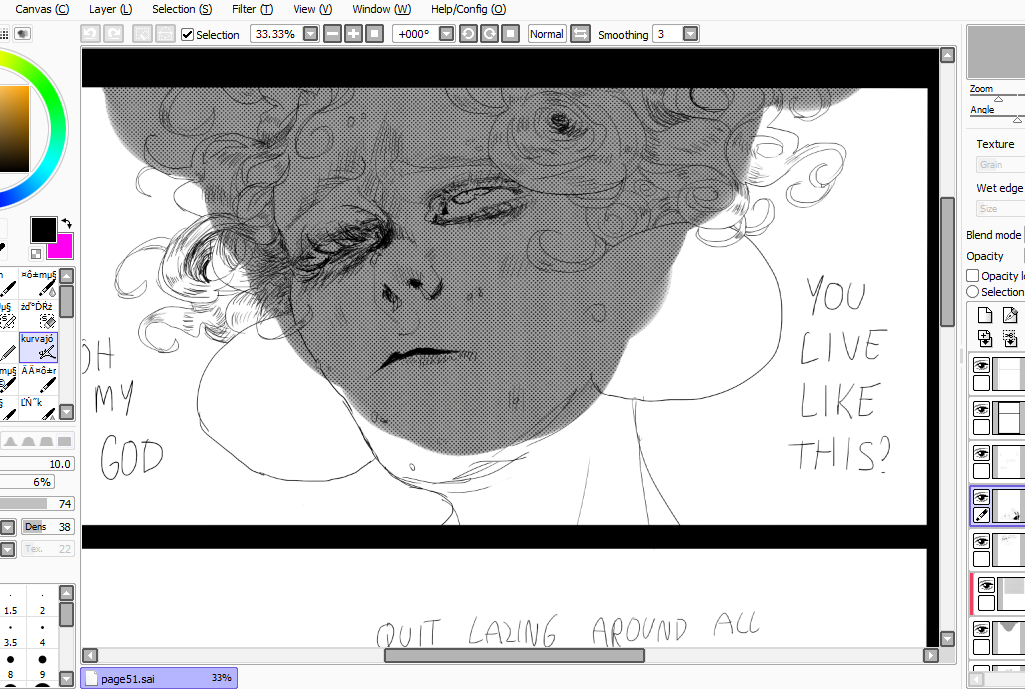
Task: Click the zoom in plus button
Action: click(353, 34)
